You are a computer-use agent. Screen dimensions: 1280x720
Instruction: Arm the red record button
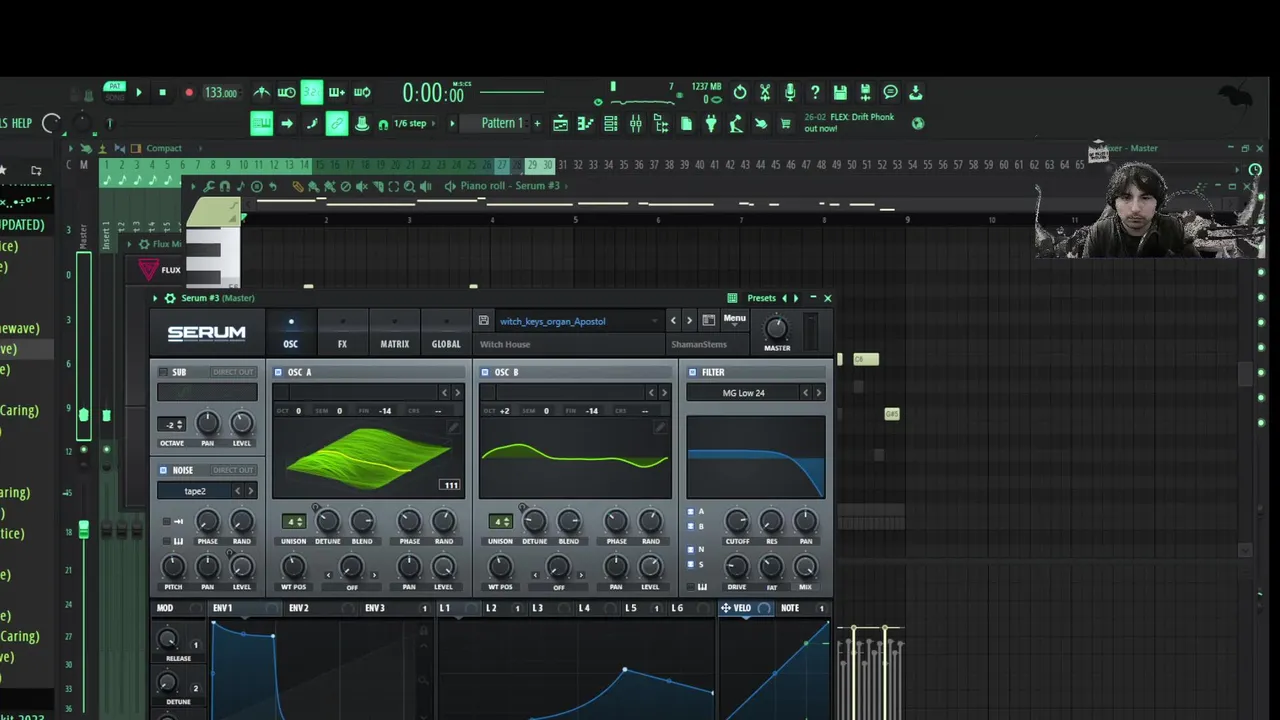point(188,93)
